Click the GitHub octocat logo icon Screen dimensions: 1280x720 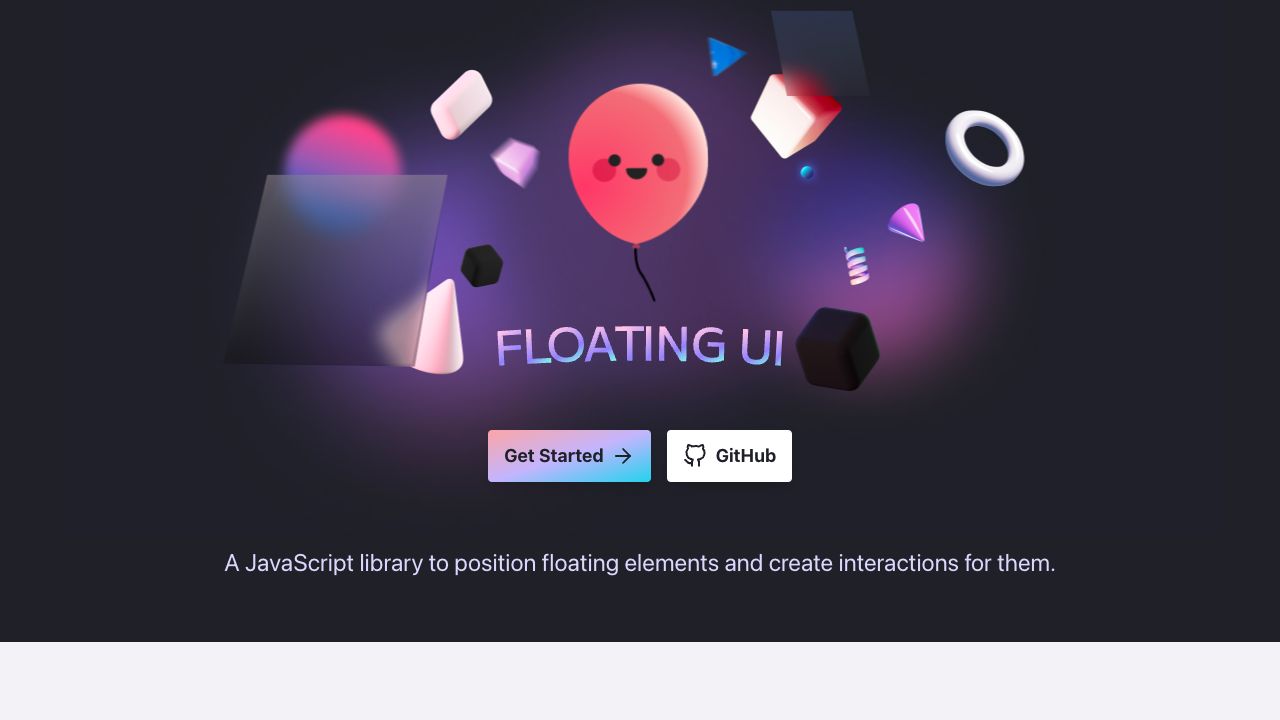(x=695, y=456)
